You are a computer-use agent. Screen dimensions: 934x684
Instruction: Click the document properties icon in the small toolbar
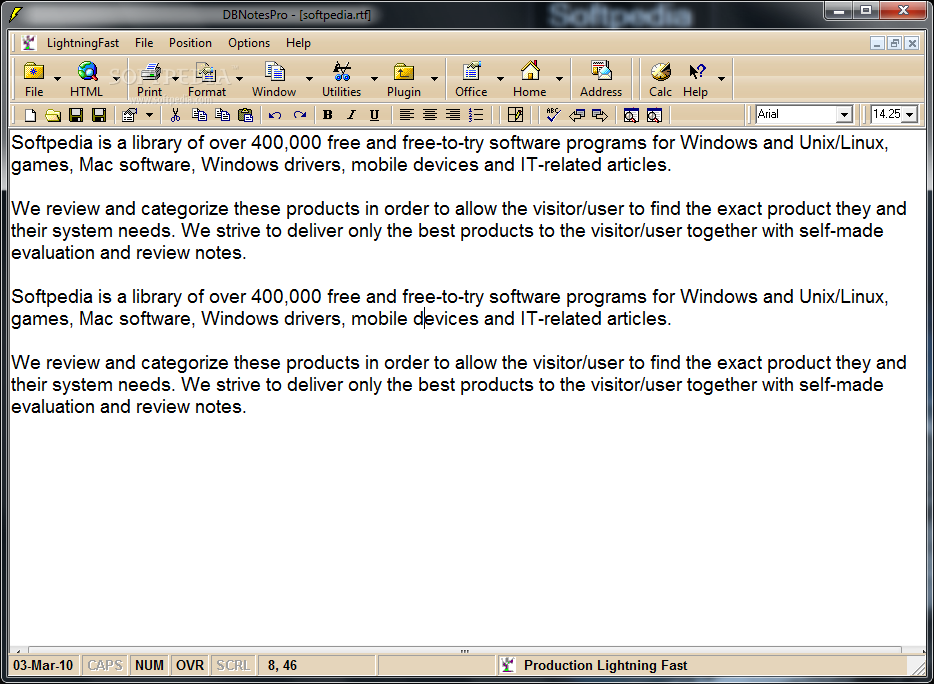[x=129, y=115]
